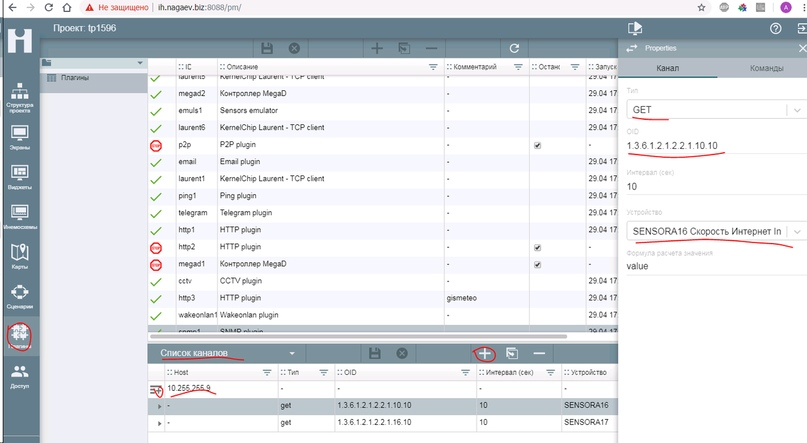Collapse the 10.255.255.9 host group

[x=156, y=391]
